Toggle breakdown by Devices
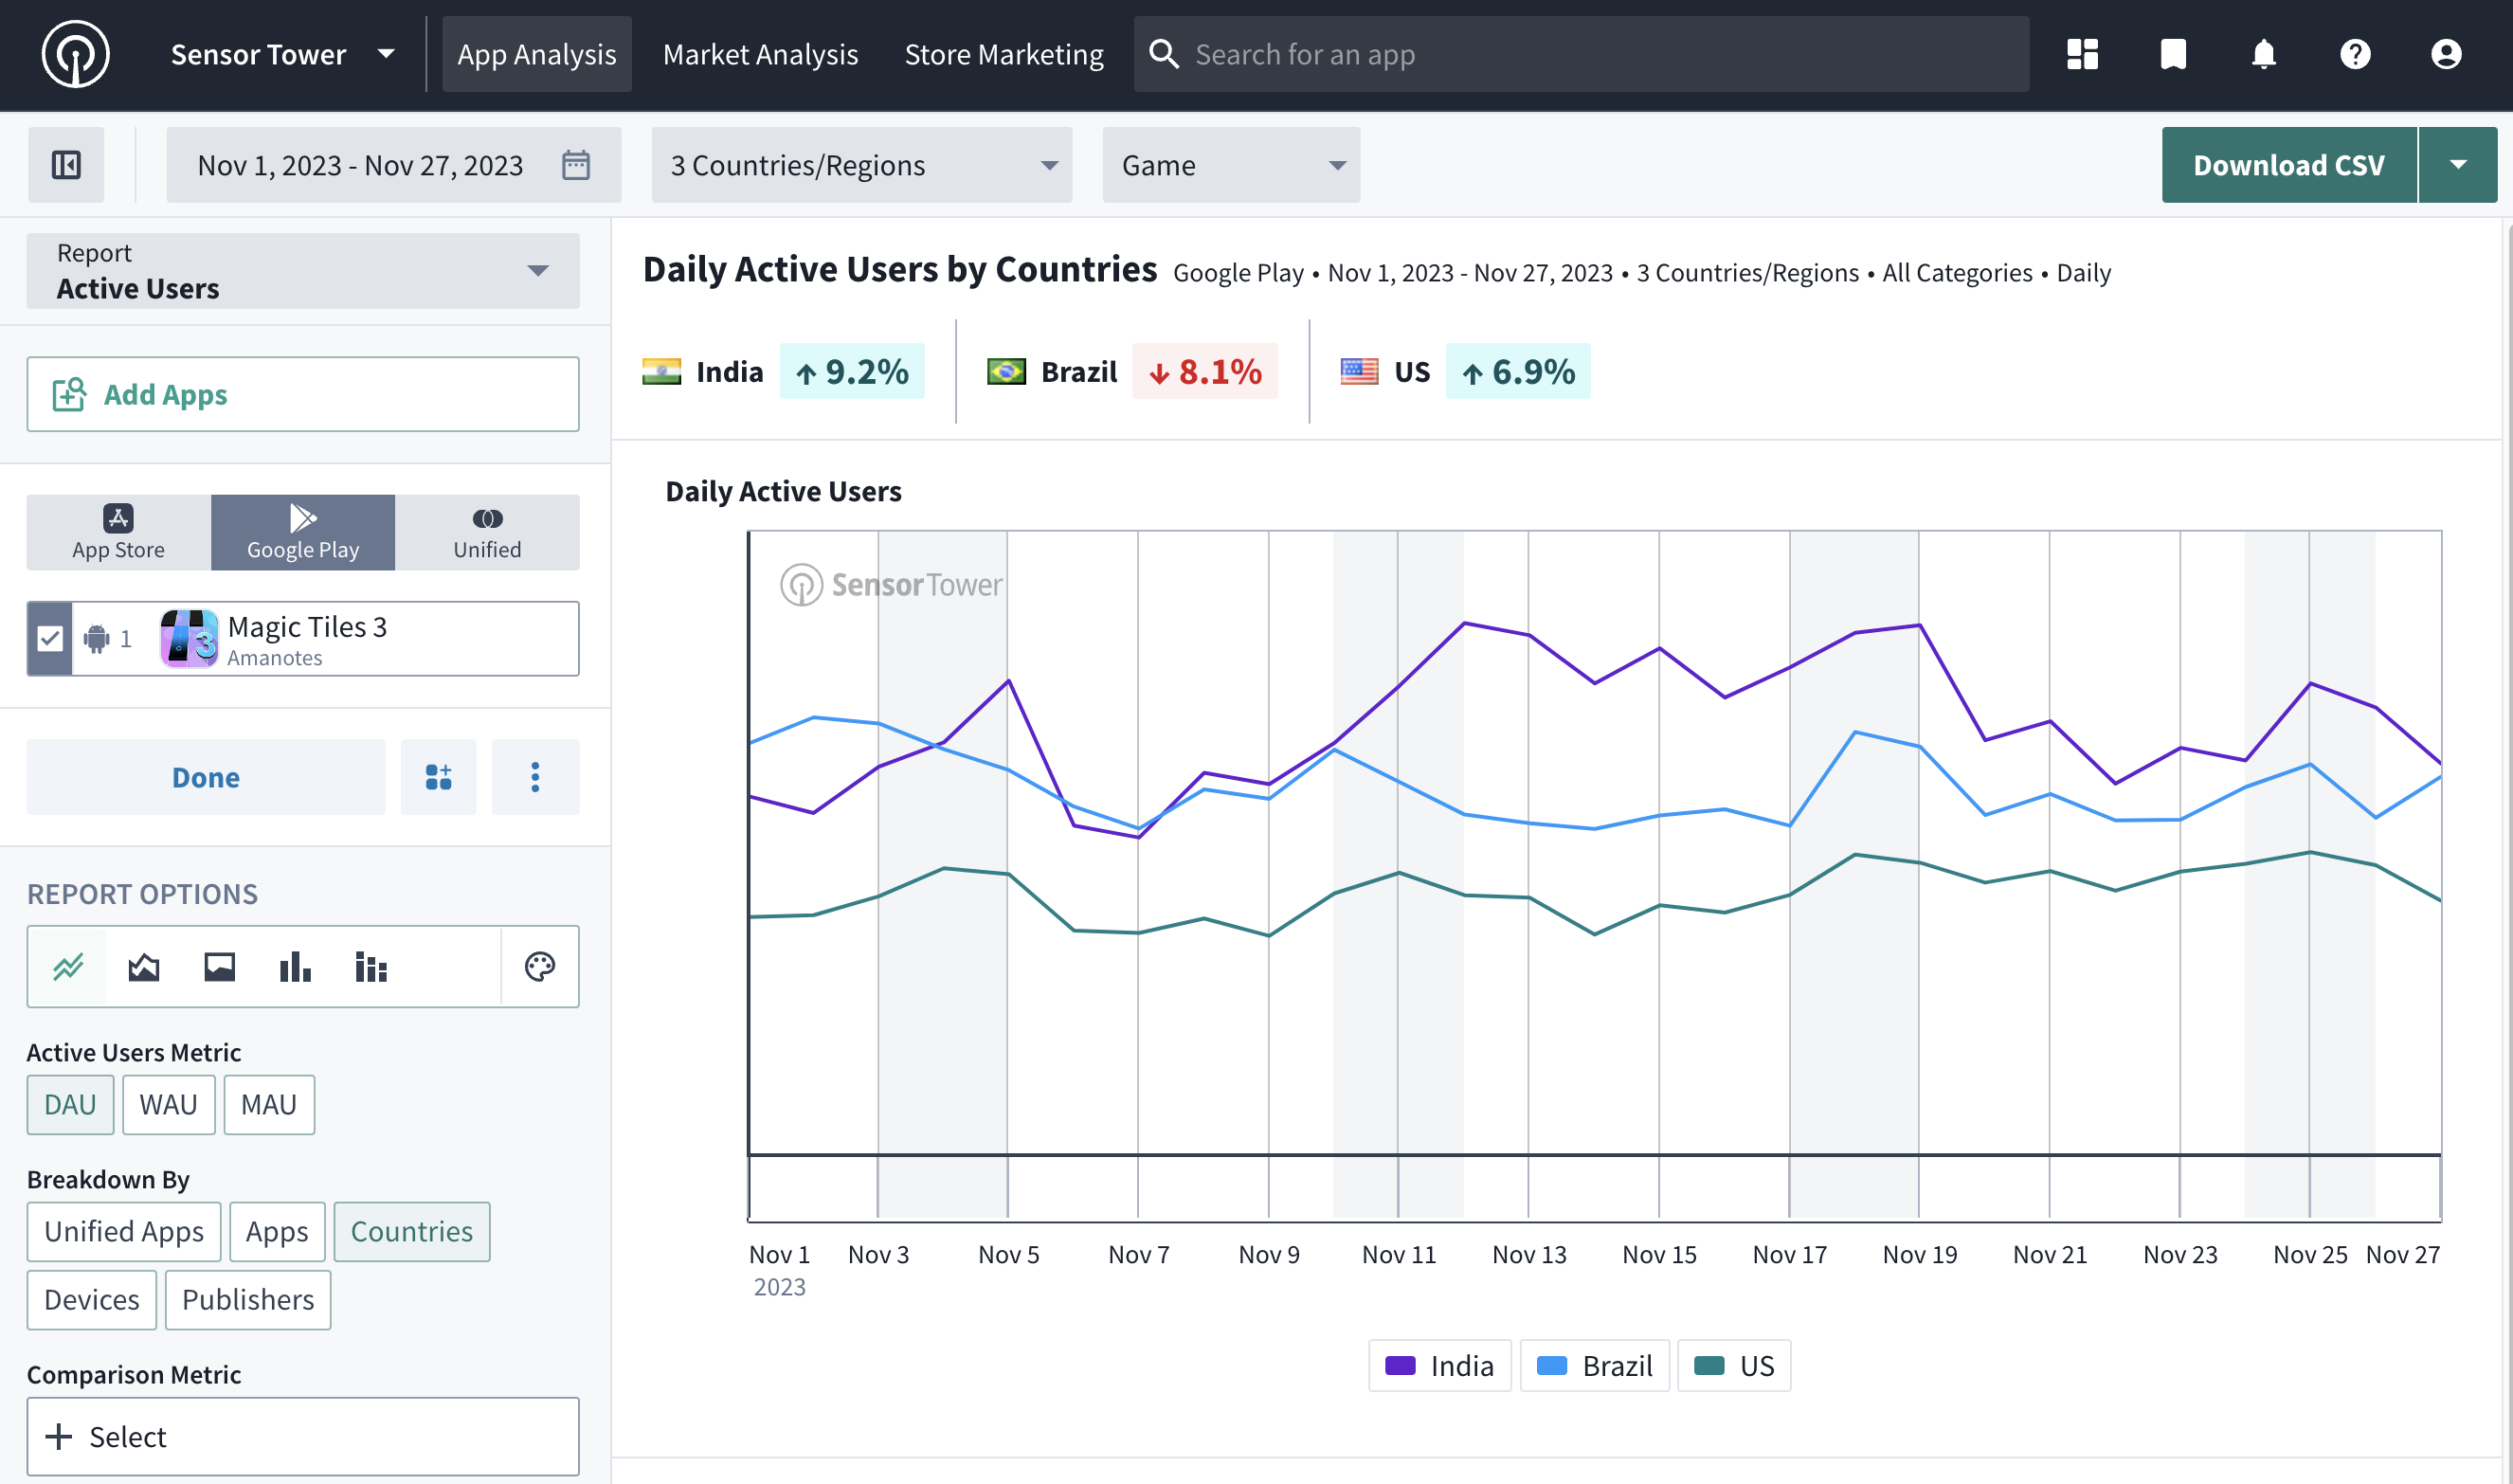 click(91, 1300)
